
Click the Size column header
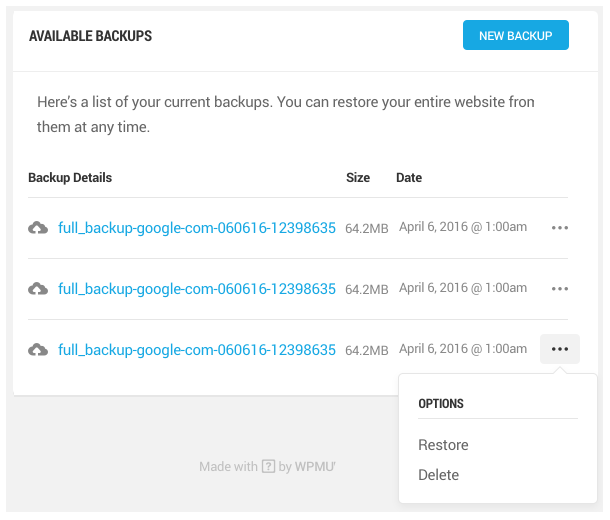click(x=358, y=178)
